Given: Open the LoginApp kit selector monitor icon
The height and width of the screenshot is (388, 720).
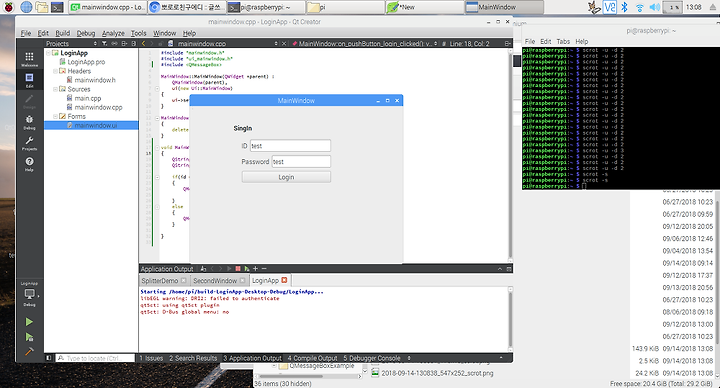Looking at the screenshot, I should [x=29, y=294].
